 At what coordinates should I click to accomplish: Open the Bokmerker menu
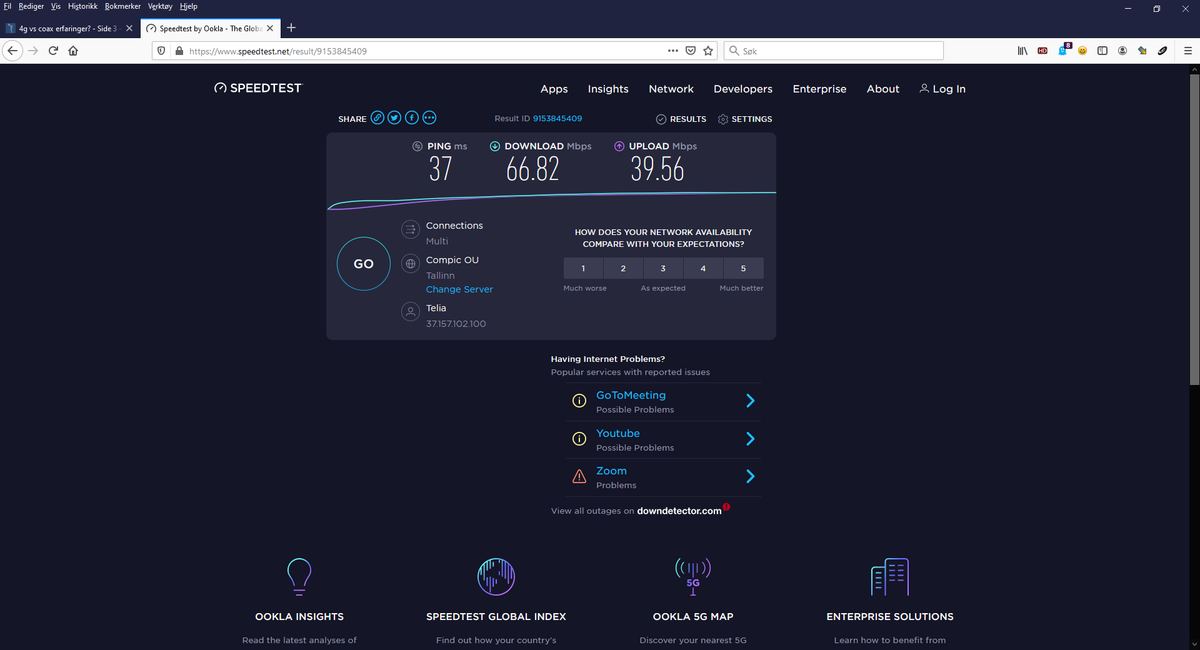pos(124,6)
